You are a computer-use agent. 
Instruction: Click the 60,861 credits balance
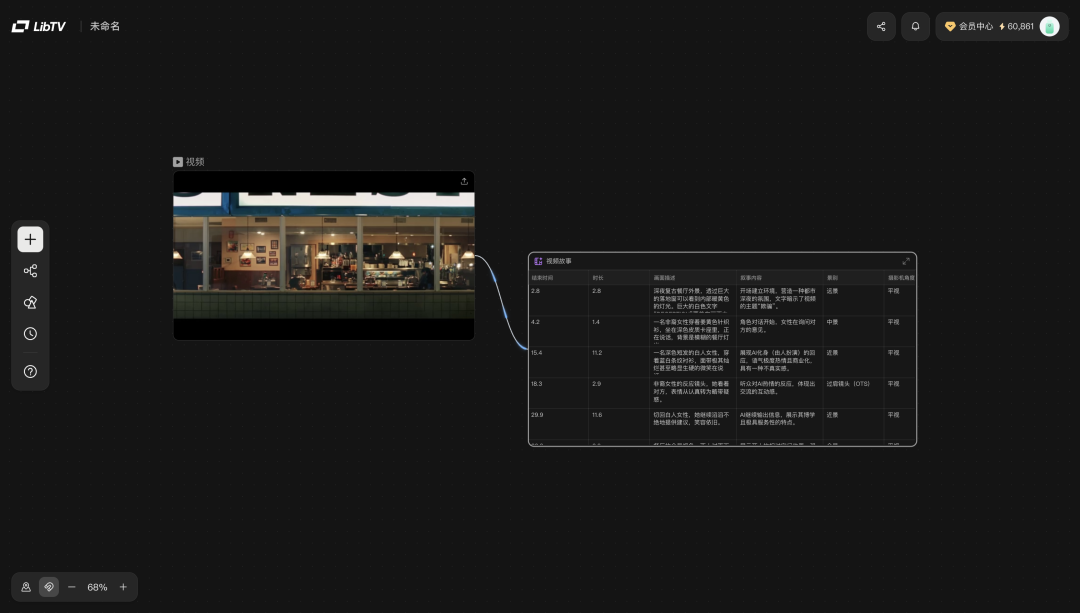coord(1016,26)
